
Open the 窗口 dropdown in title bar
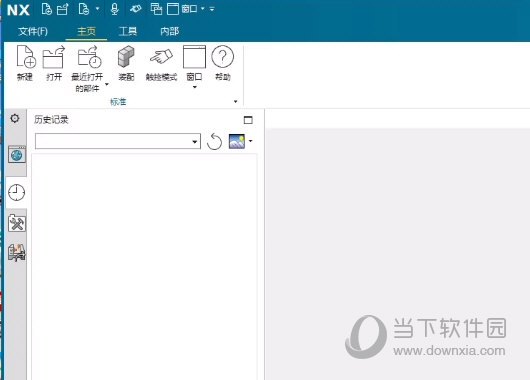202,8
